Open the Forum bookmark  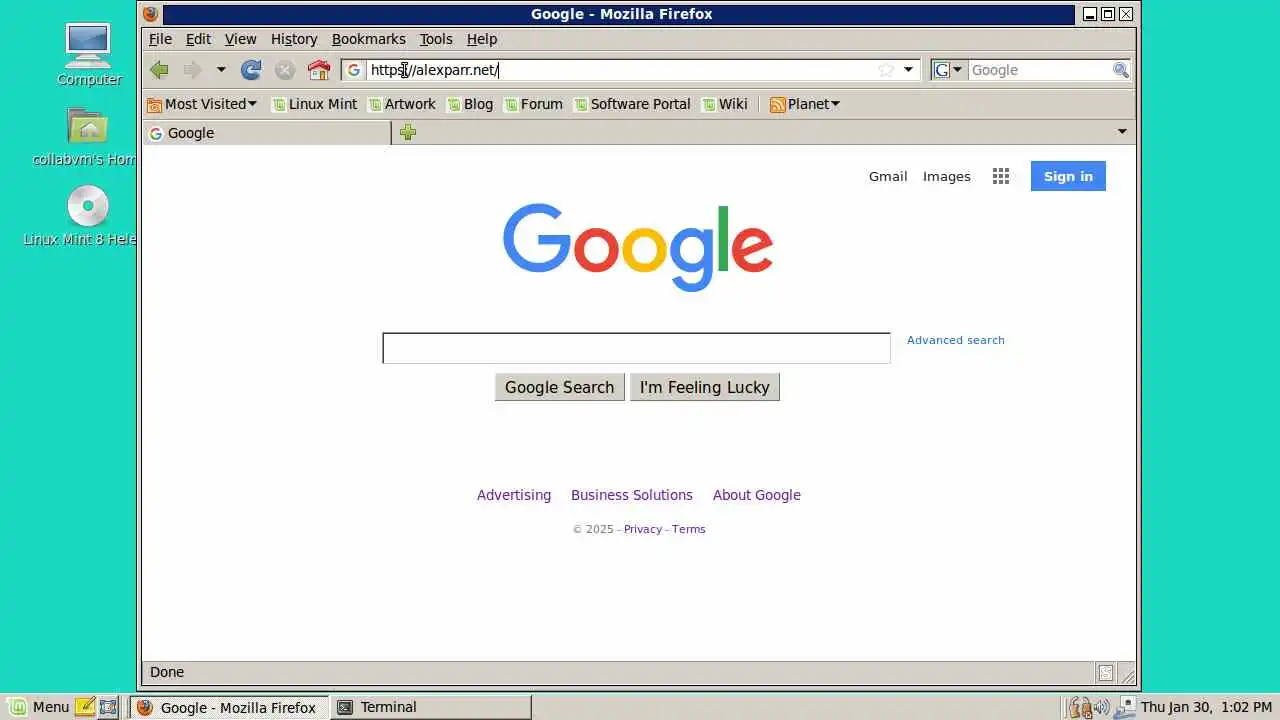tap(534, 104)
